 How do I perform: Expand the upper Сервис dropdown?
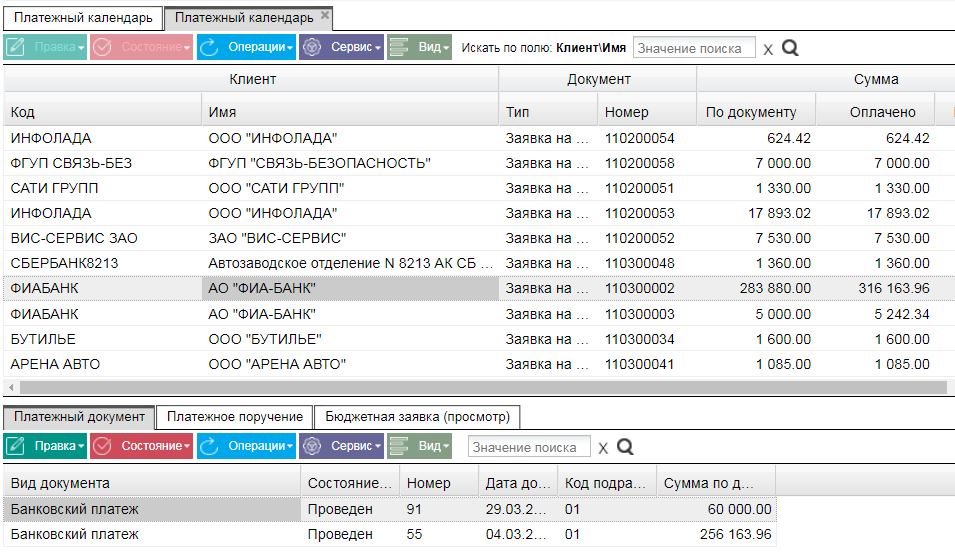point(342,47)
